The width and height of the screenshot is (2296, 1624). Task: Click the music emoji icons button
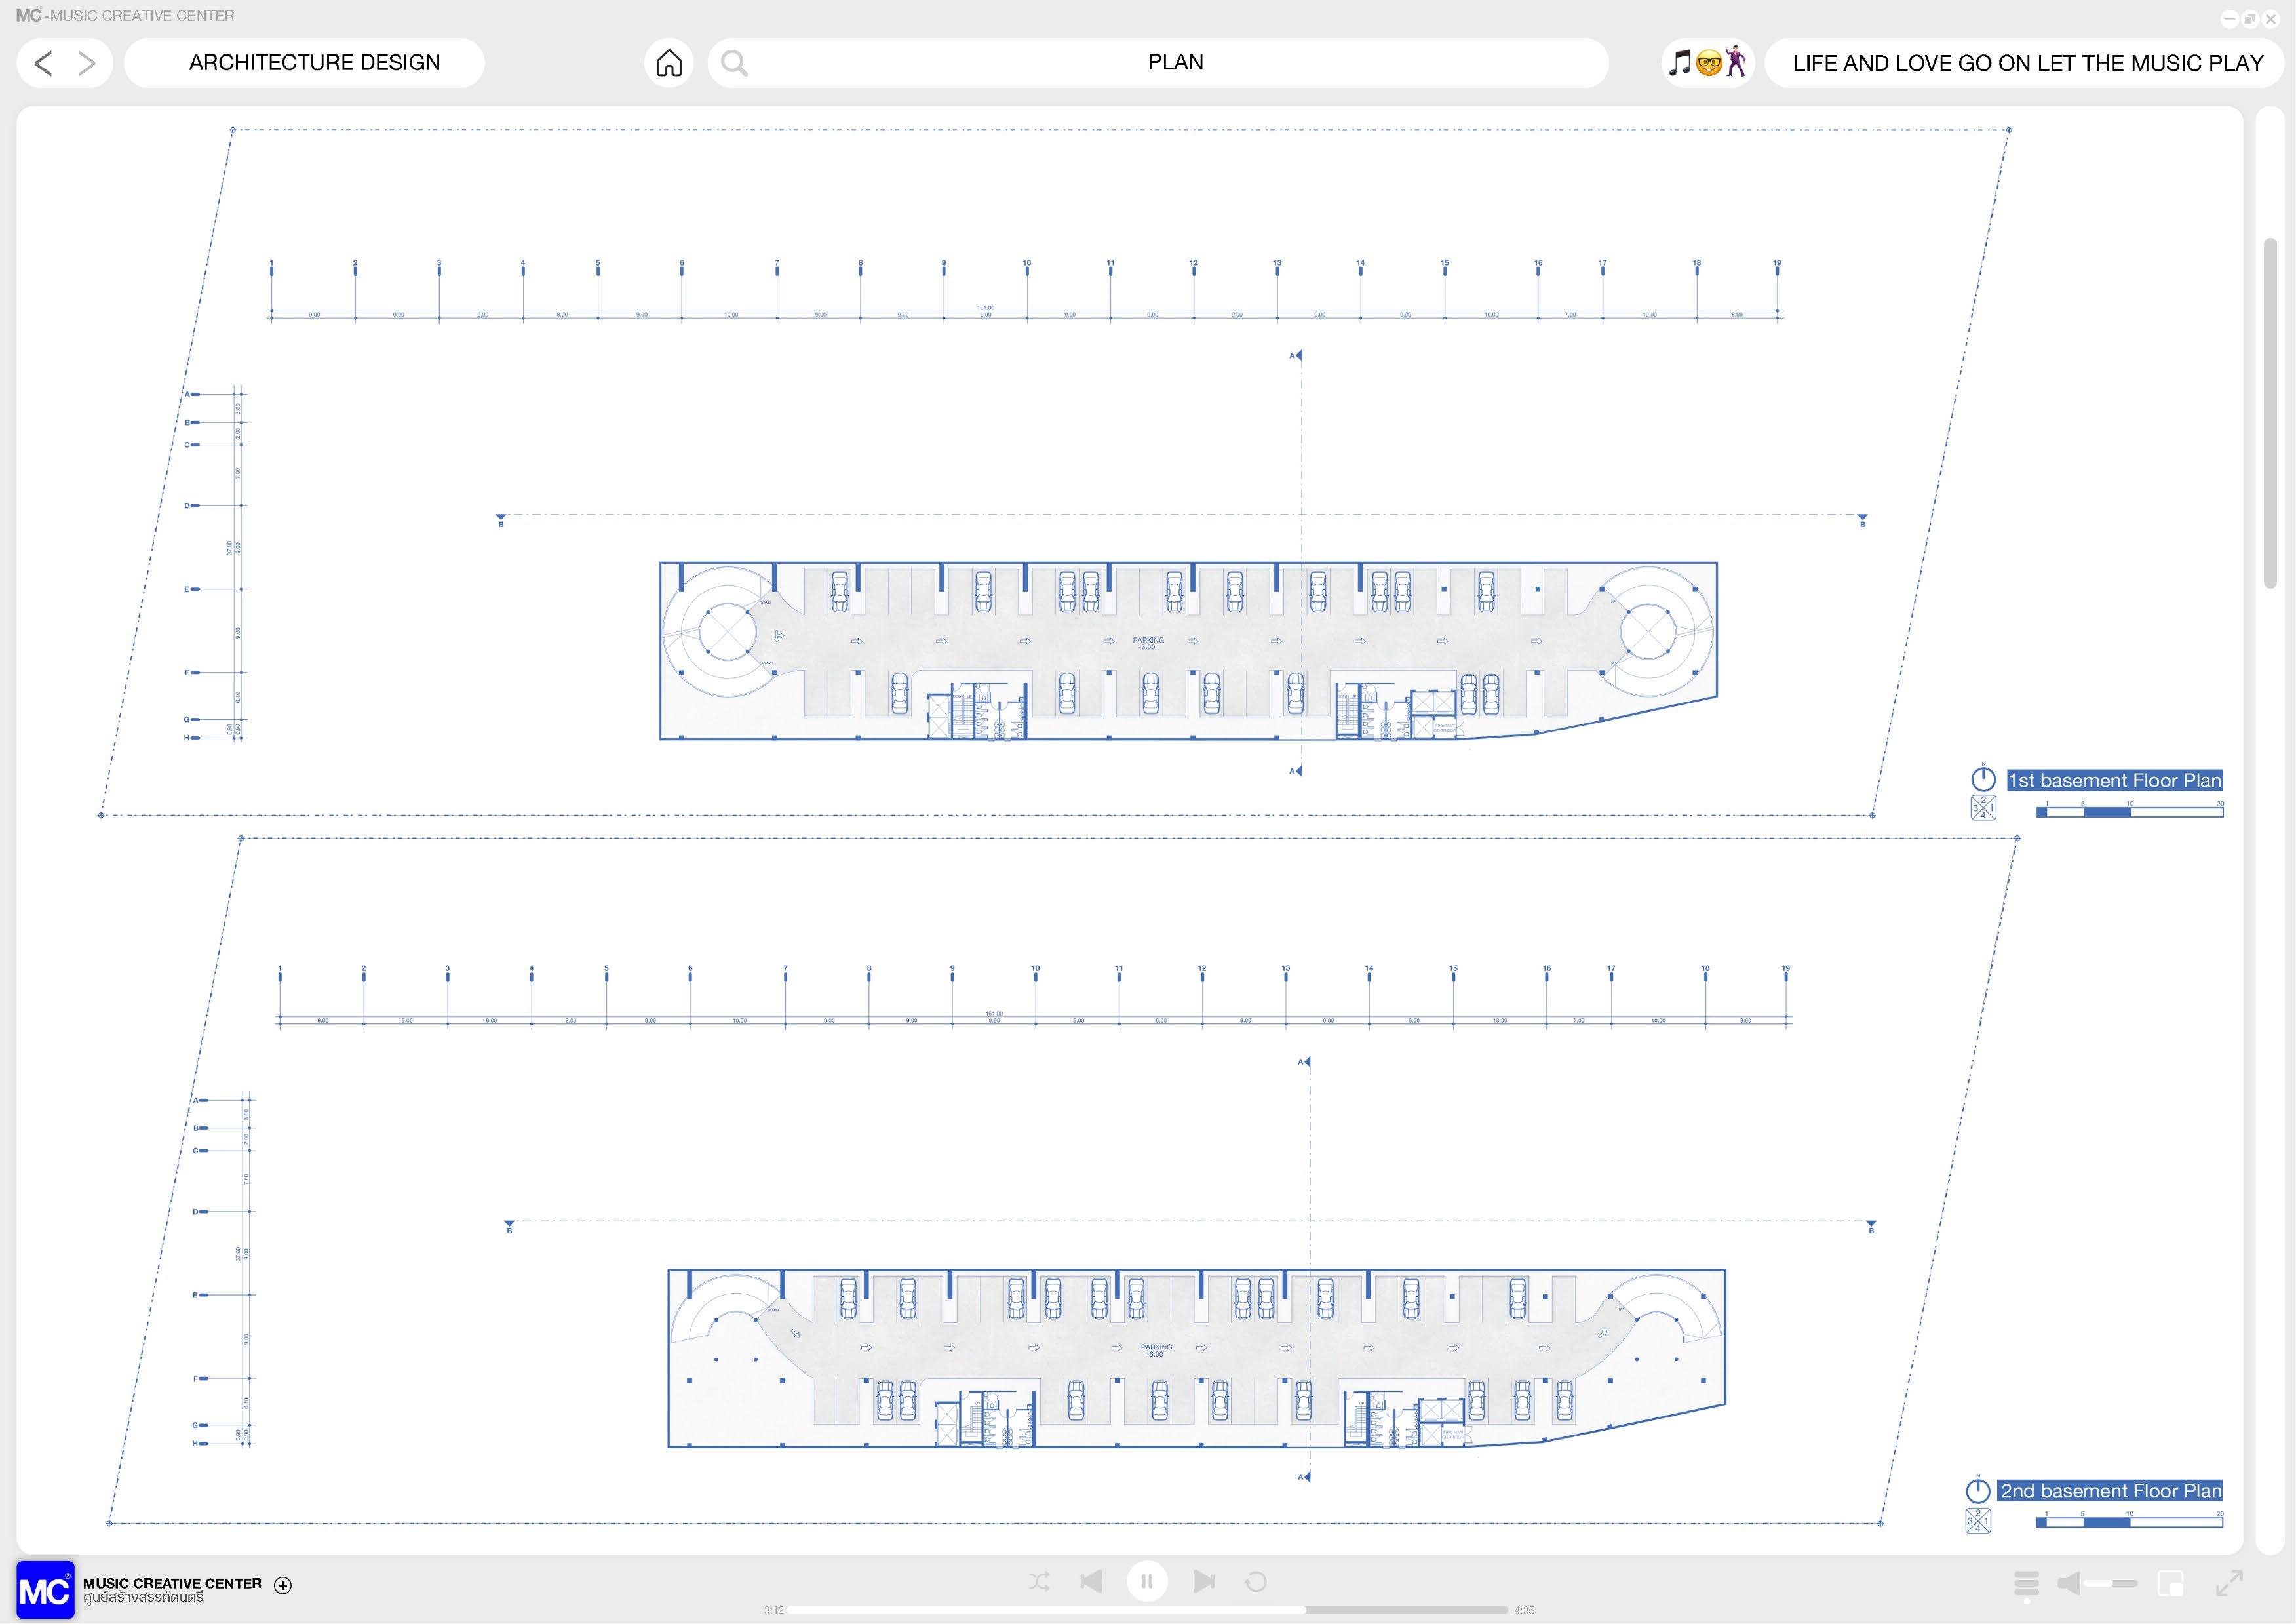[x=1708, y=63]
